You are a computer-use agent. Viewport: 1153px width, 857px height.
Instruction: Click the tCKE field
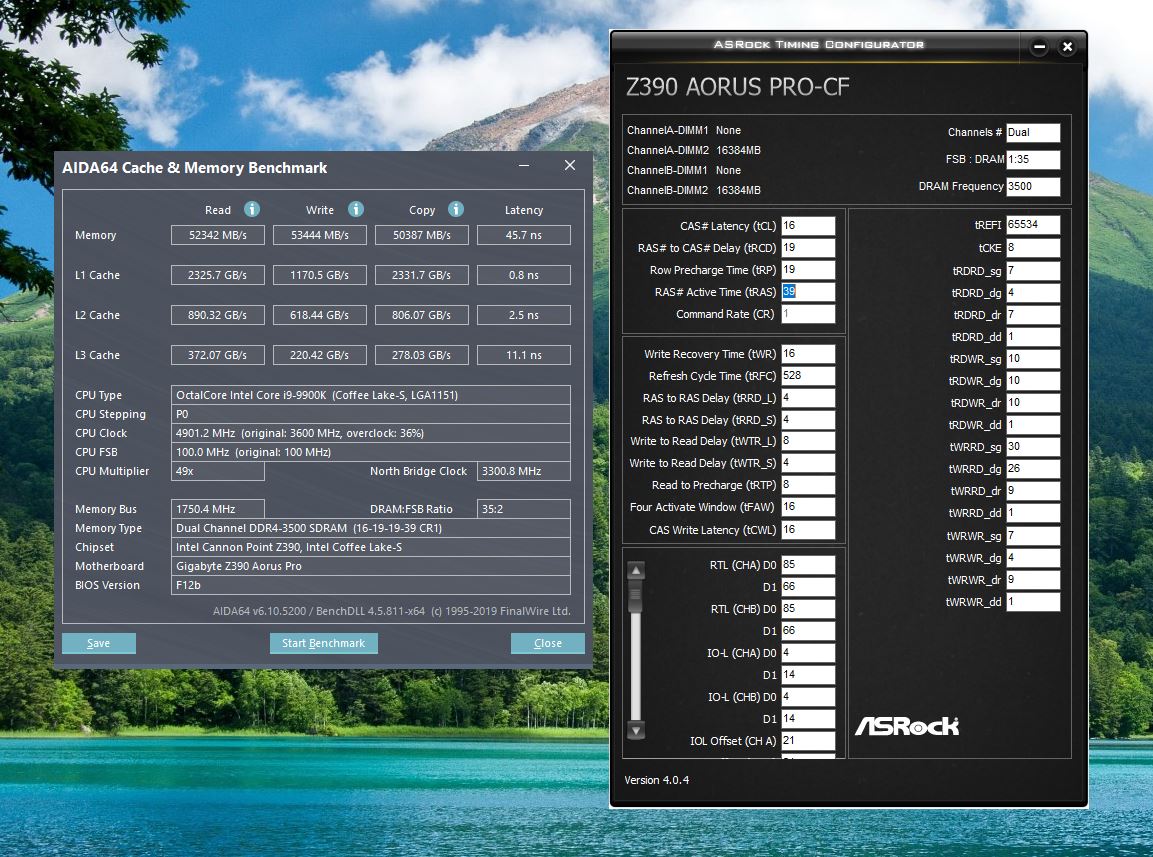pos(1033,247)
